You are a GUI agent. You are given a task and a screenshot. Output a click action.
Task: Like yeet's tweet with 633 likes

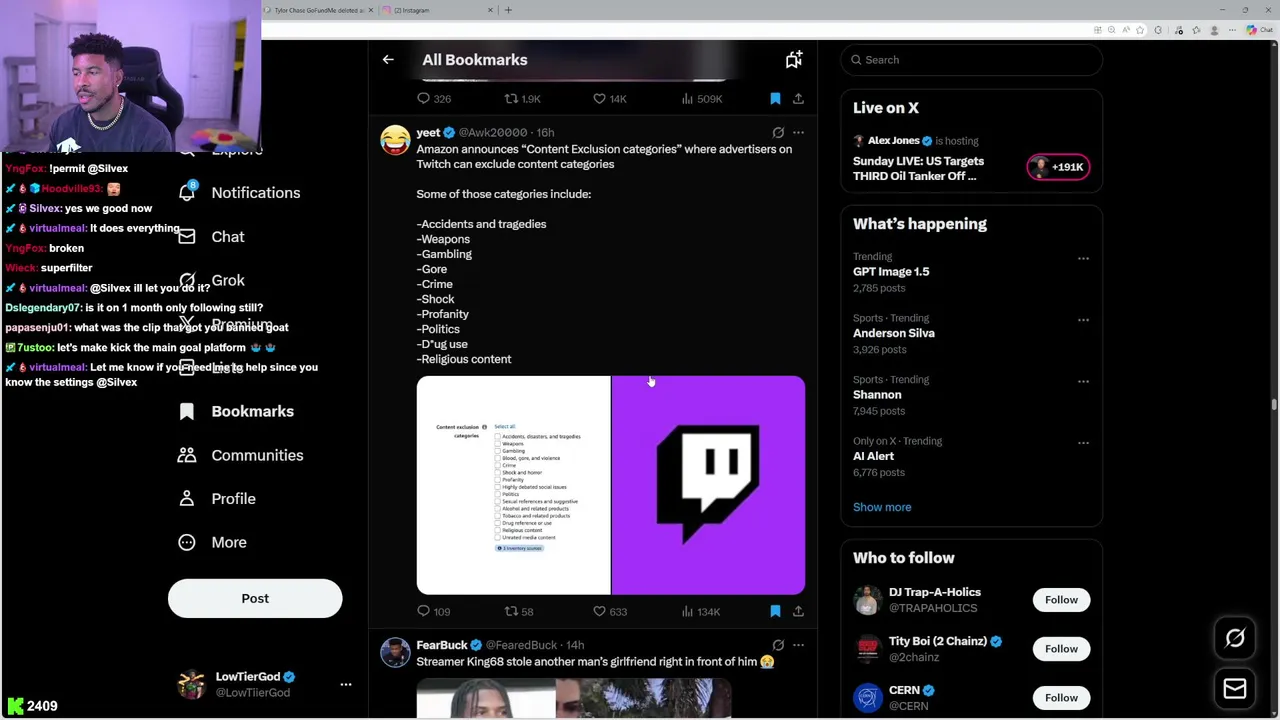[x=609, y=611]
